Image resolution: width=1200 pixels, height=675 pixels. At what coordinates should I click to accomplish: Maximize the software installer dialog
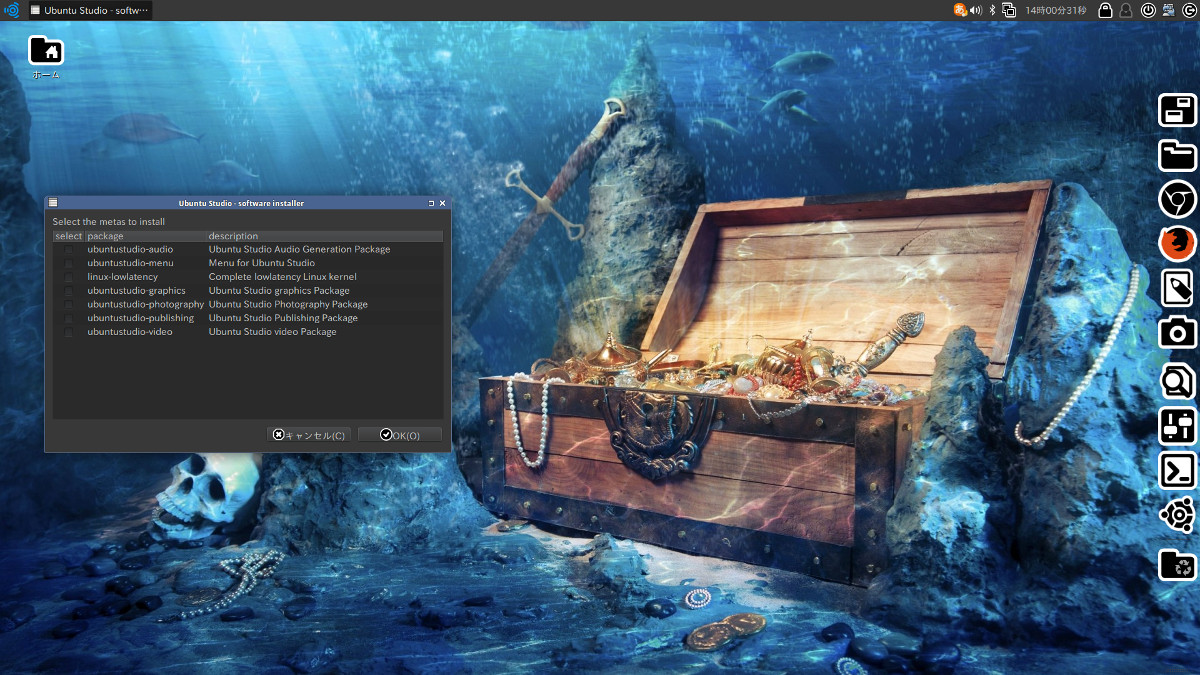(x=431, y=203)
